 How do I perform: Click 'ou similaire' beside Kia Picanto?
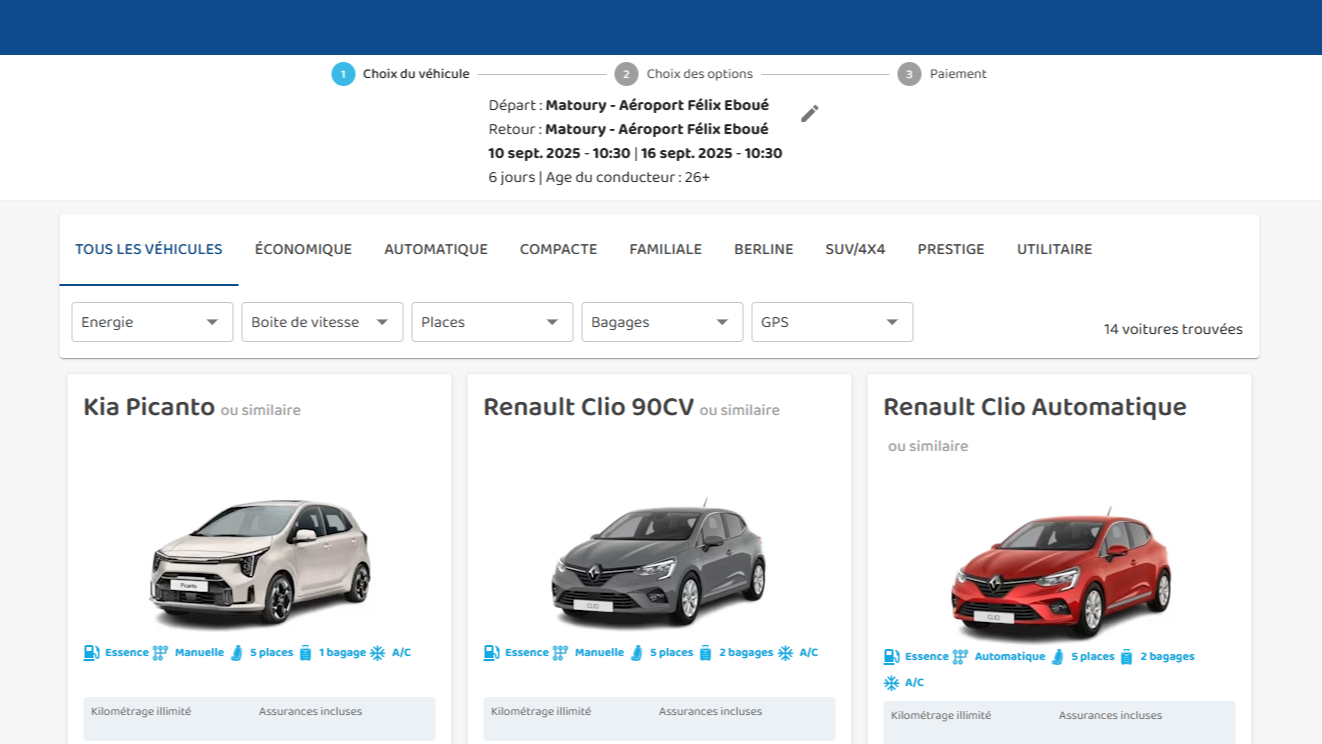[x=261, y=410]
